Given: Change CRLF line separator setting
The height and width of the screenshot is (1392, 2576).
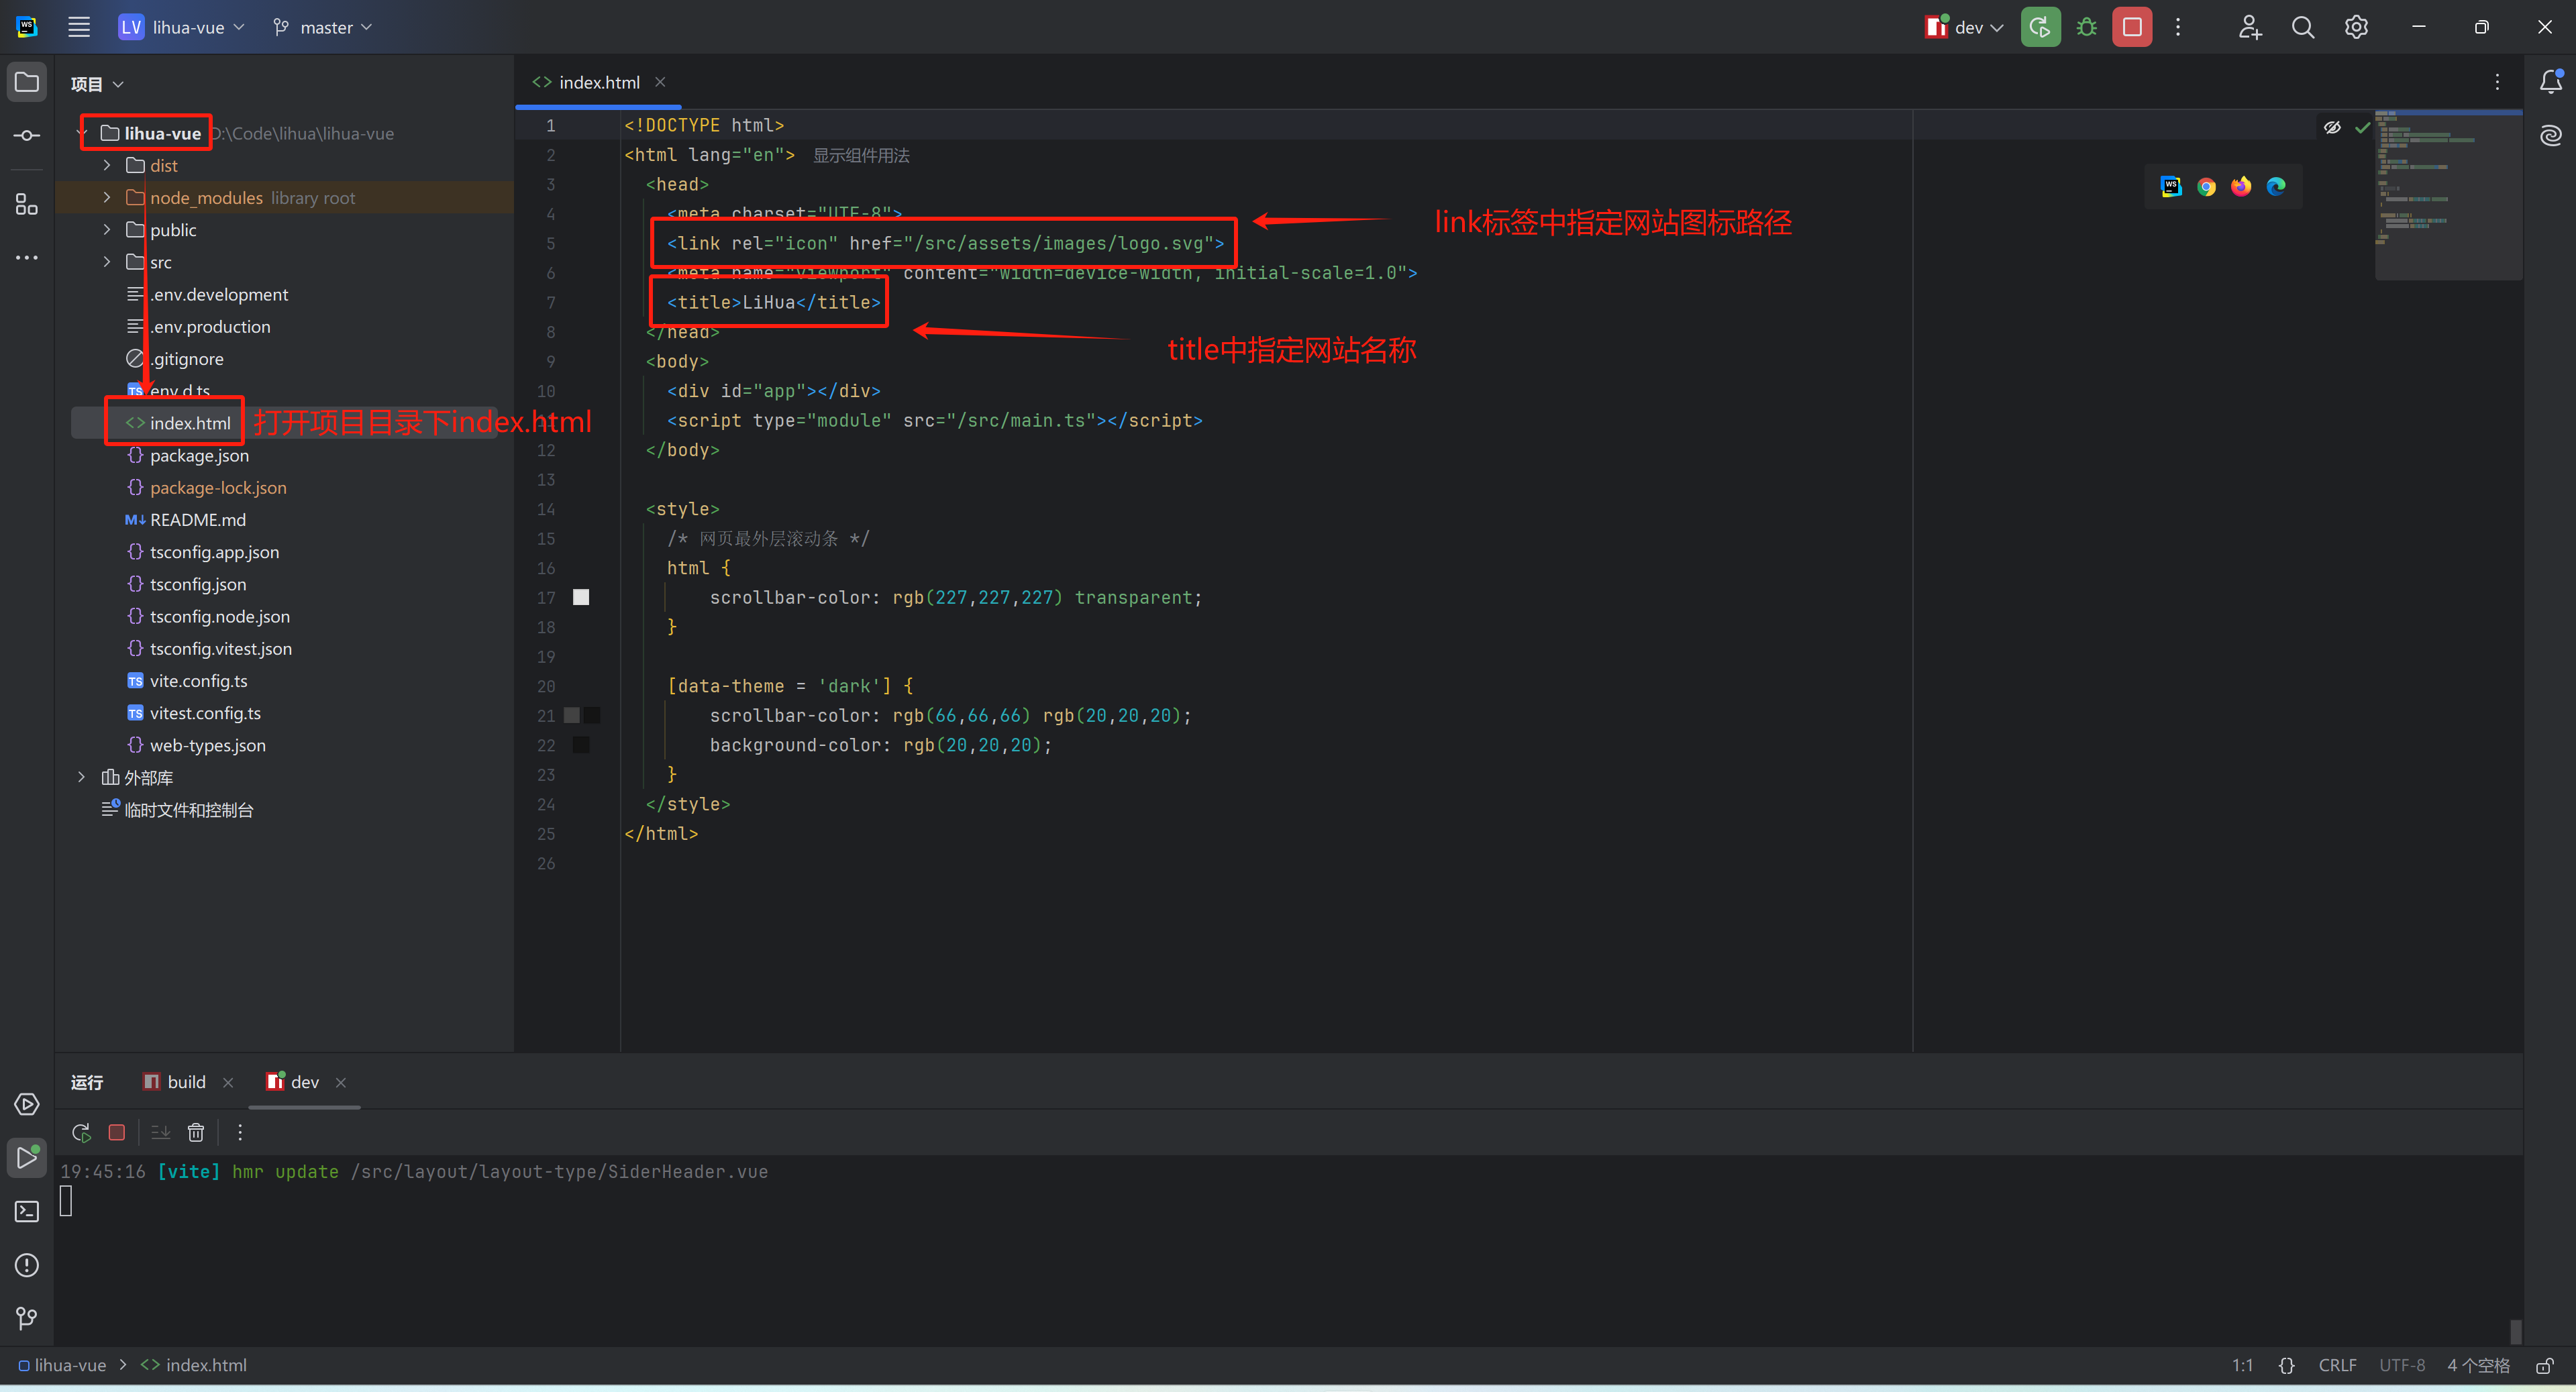Looking at the screenshot, I should [x=2337, y=1365].
